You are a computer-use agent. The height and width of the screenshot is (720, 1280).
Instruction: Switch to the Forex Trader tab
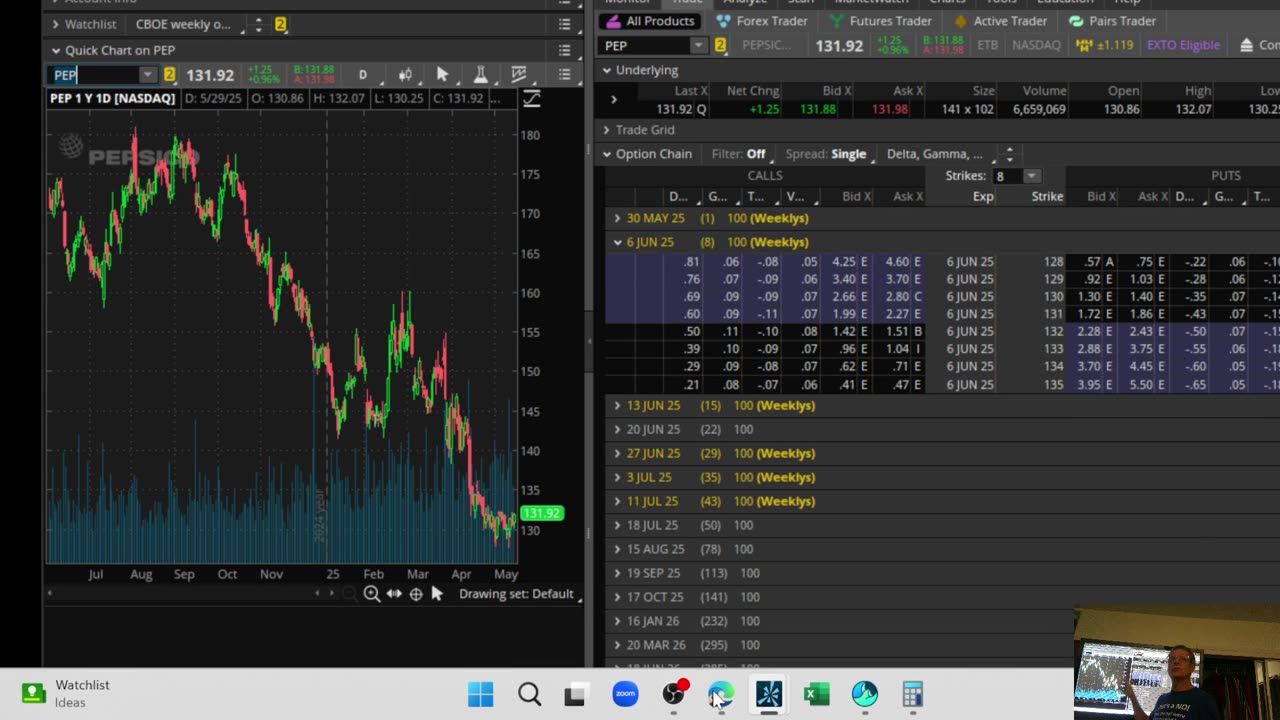pyautogui.click(x=762, y=21)
